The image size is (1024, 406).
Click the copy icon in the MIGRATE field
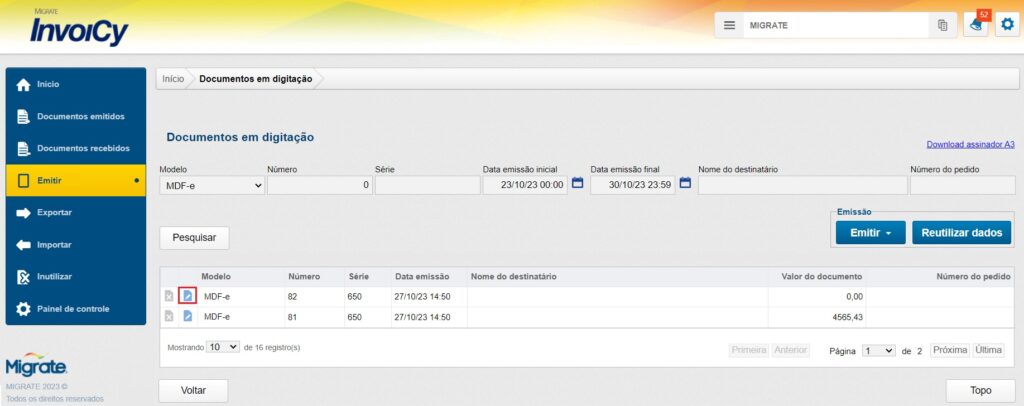point(942,25)
